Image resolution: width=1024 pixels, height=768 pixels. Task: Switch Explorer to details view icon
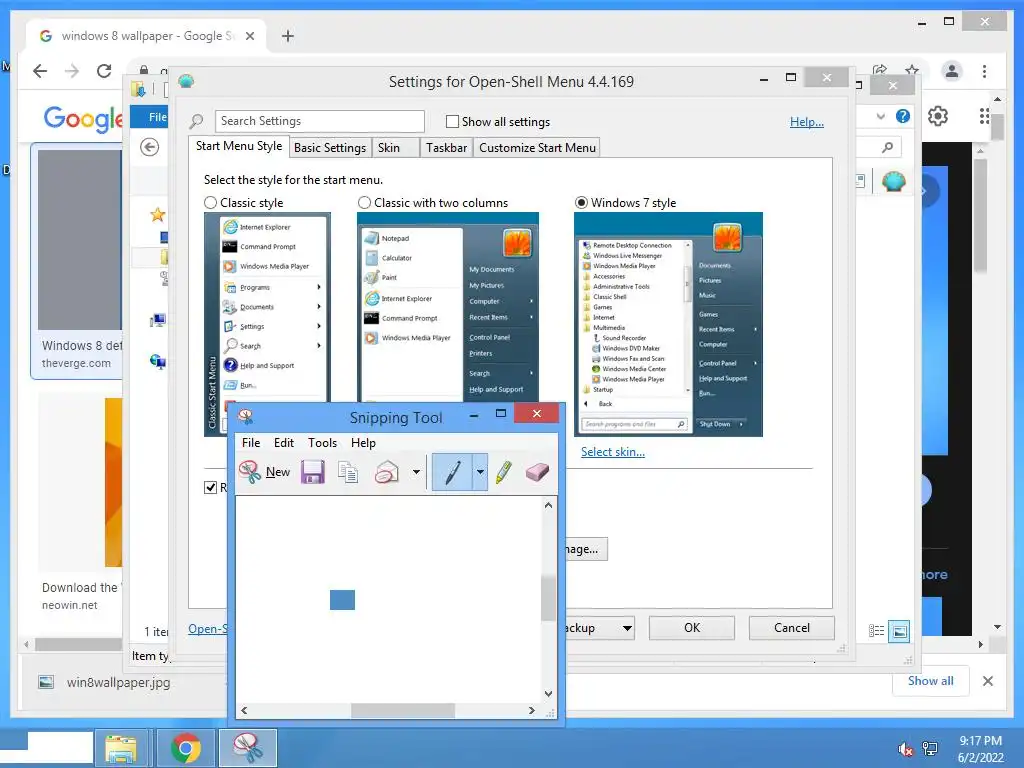pos(876,631)
